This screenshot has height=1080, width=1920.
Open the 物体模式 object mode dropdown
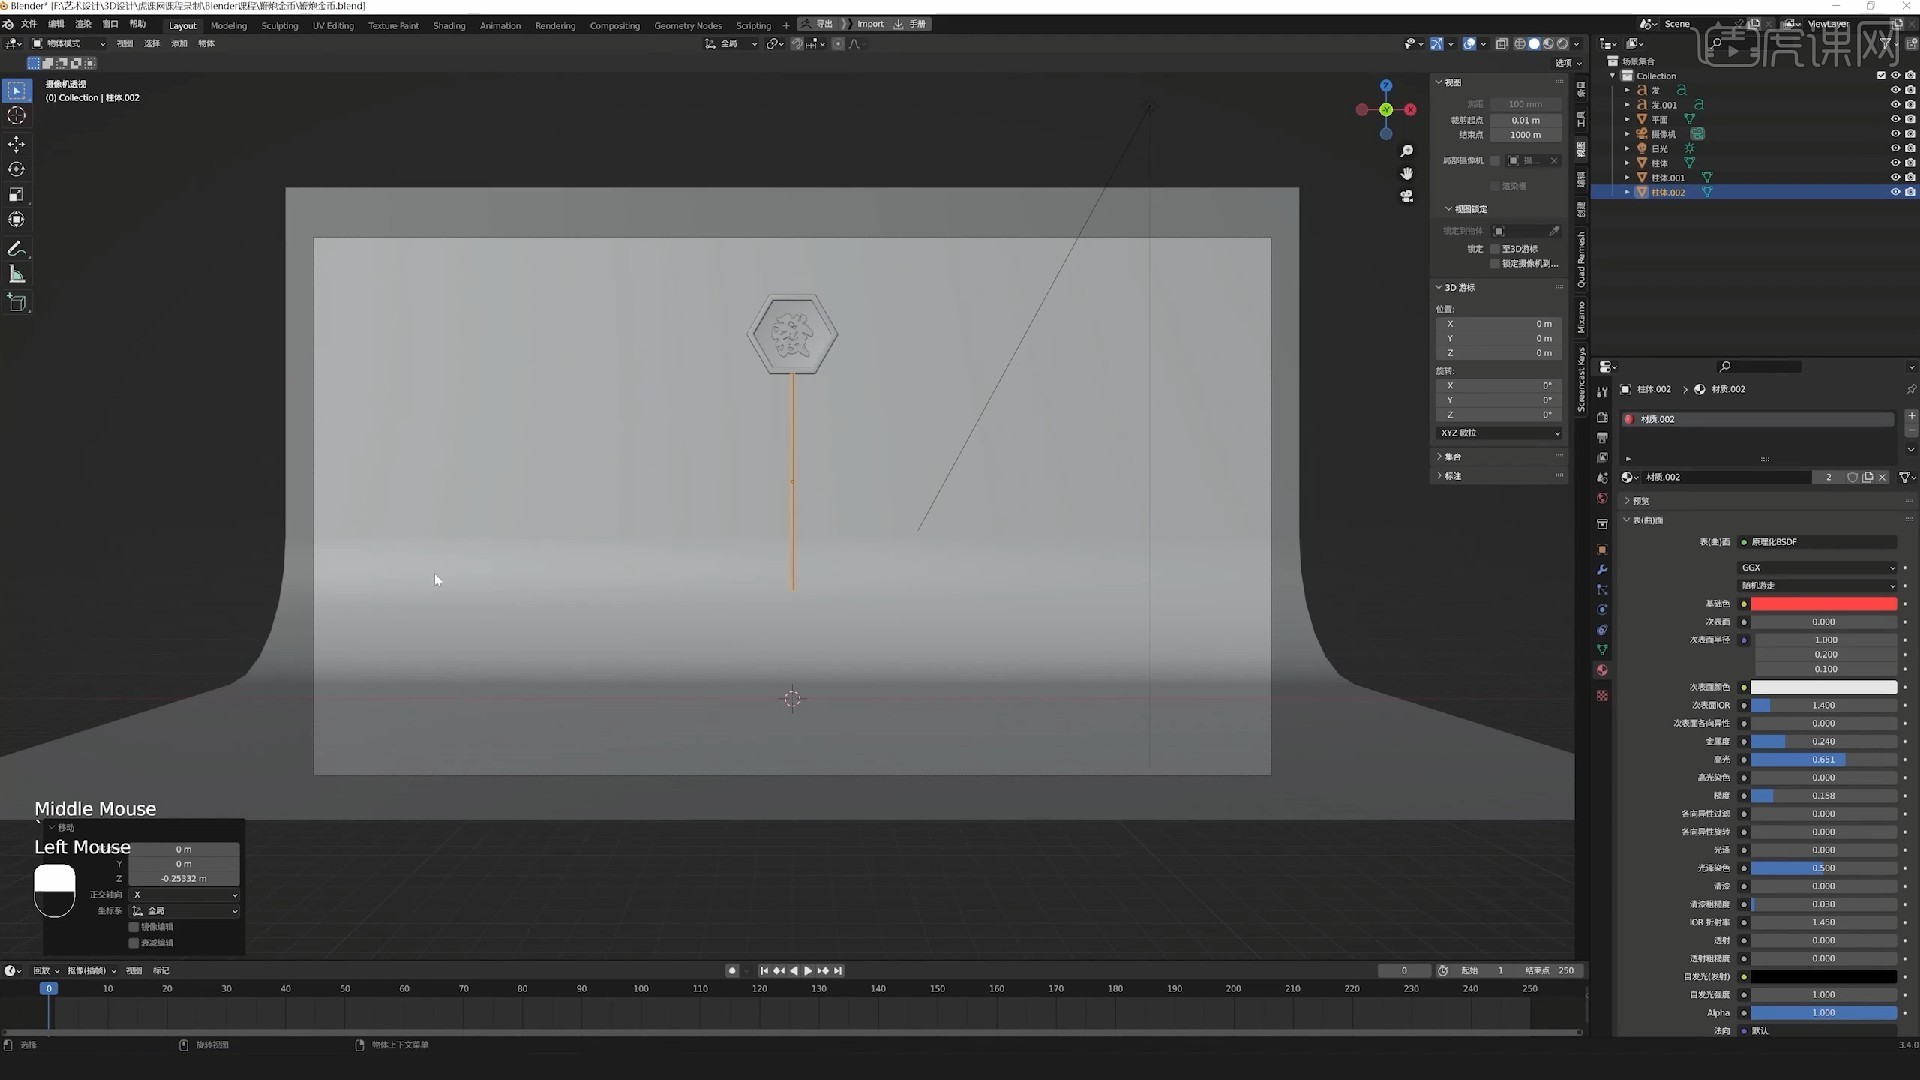pos(68,44)
